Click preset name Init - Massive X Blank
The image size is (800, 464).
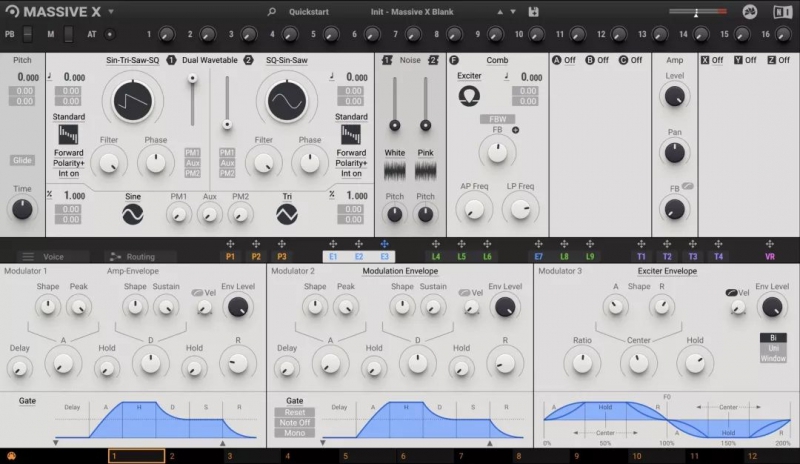(x=412, y=12)
